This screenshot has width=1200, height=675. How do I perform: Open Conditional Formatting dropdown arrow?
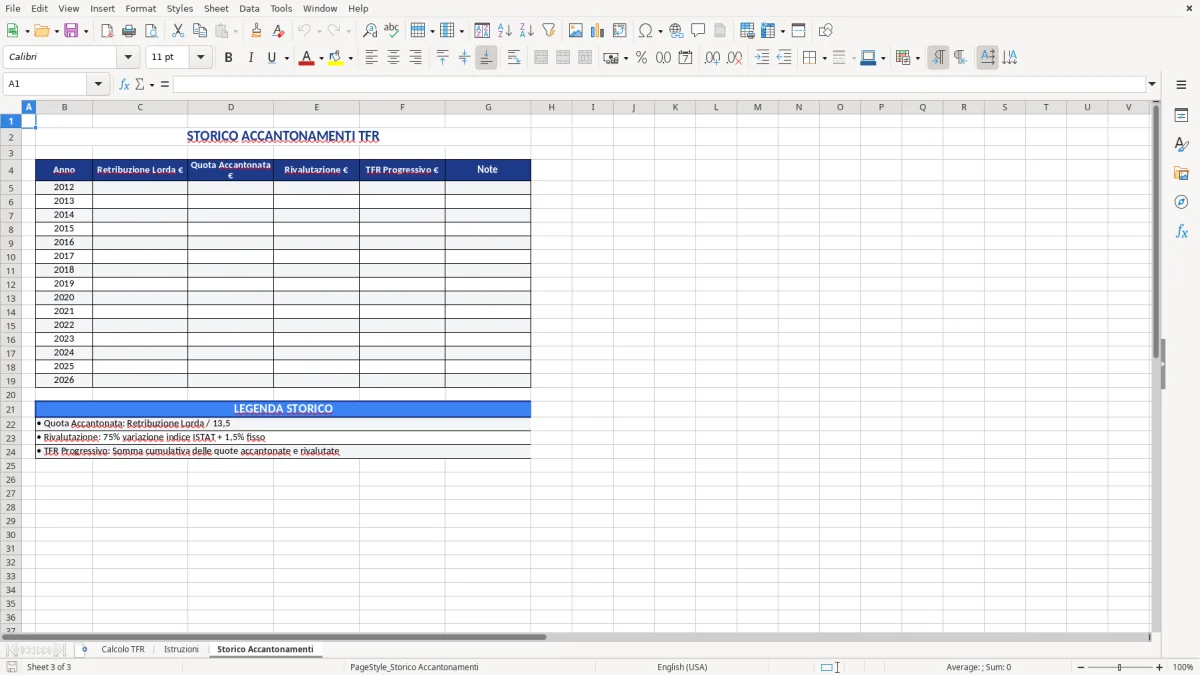[917, 58]
